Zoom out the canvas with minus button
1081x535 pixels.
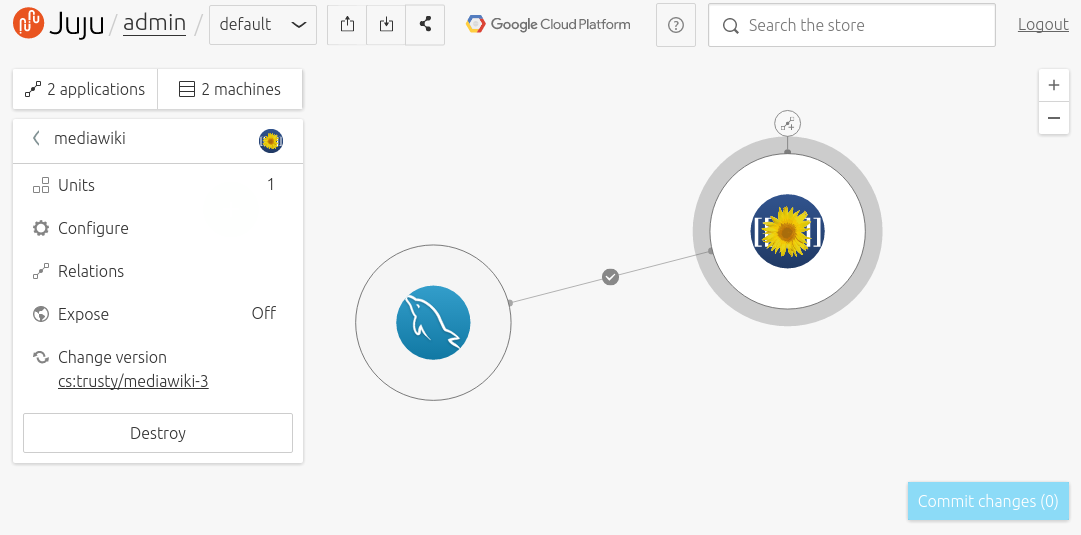(1053, 118)
